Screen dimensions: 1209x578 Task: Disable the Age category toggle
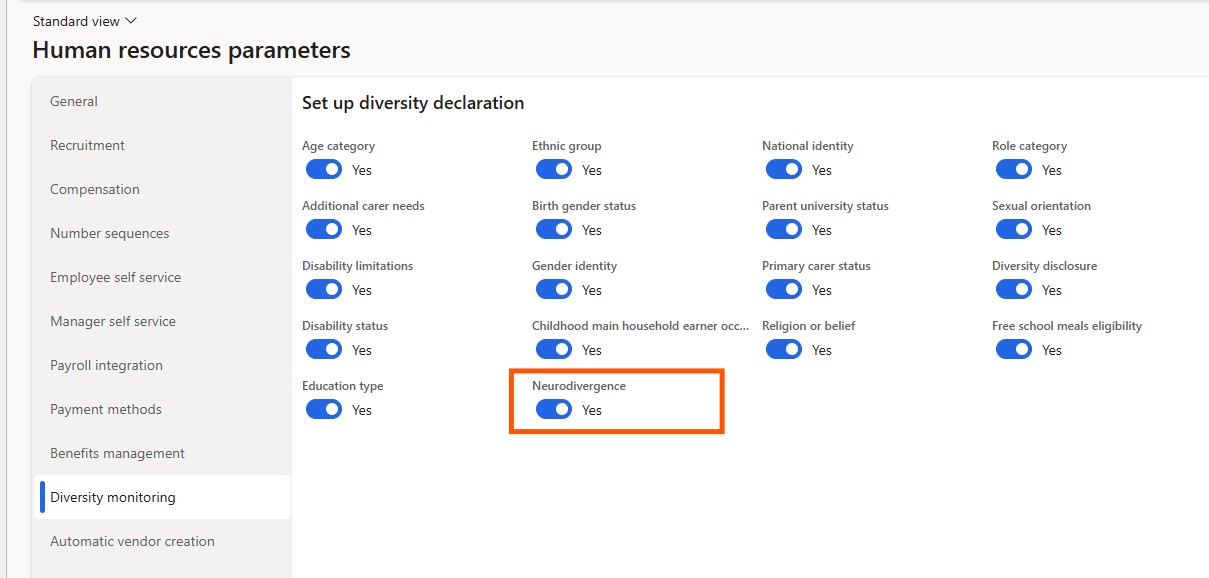coord(324,169)
